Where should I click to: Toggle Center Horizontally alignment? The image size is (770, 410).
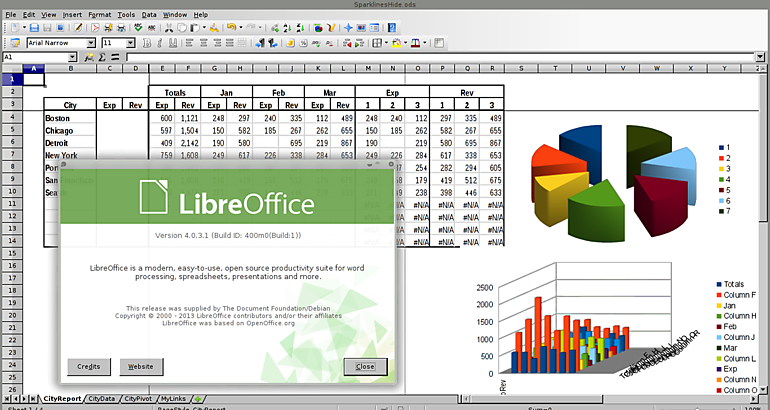203,43
